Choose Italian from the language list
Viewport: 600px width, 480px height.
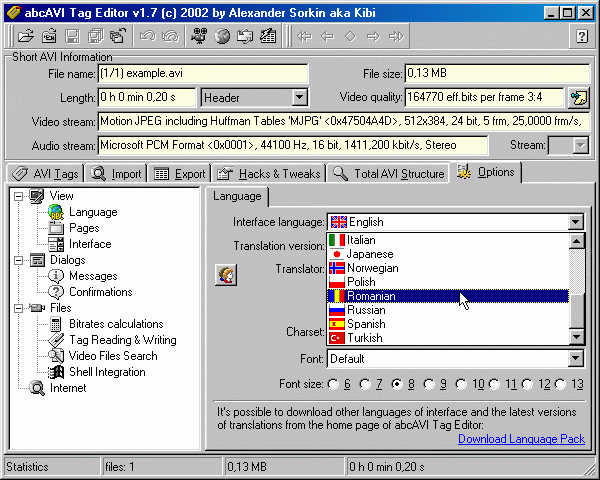click(448, 240)
